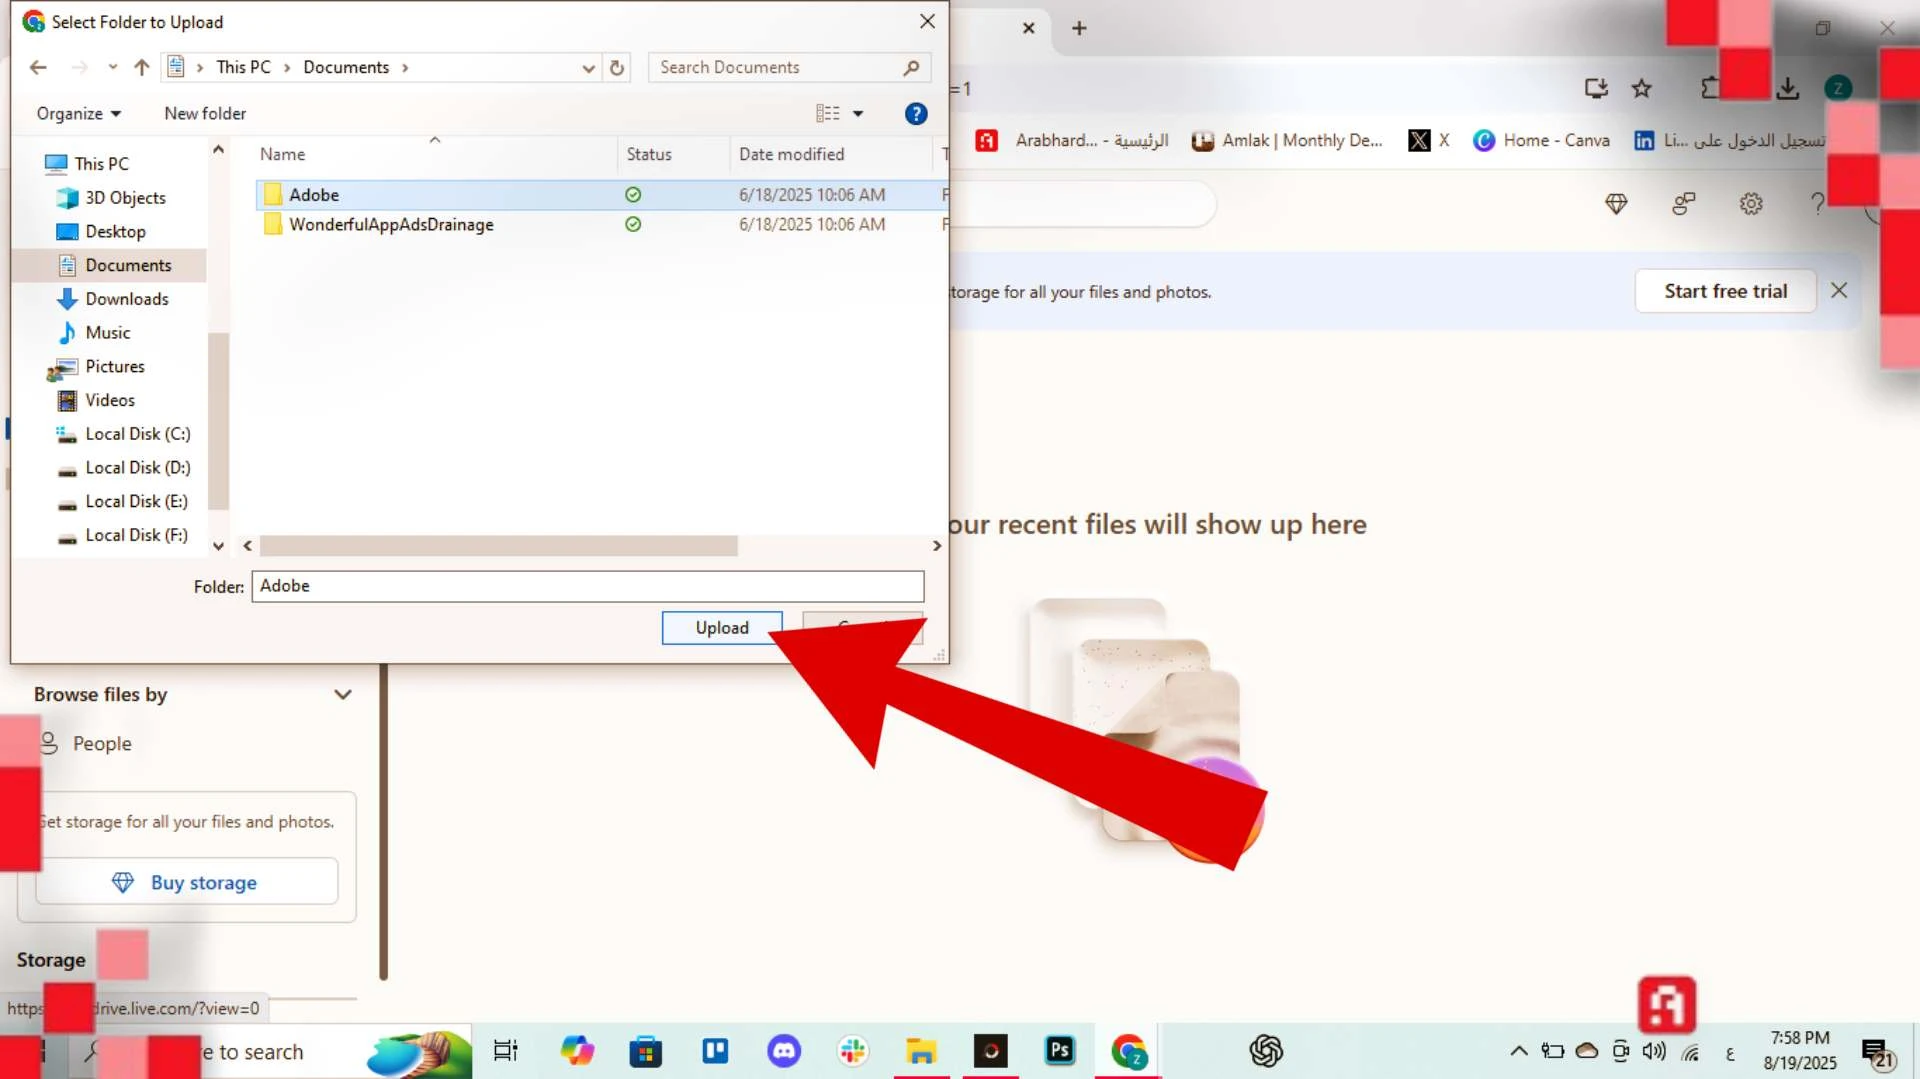Click navigation pane scroll-down arrow

tap(218, 546)
